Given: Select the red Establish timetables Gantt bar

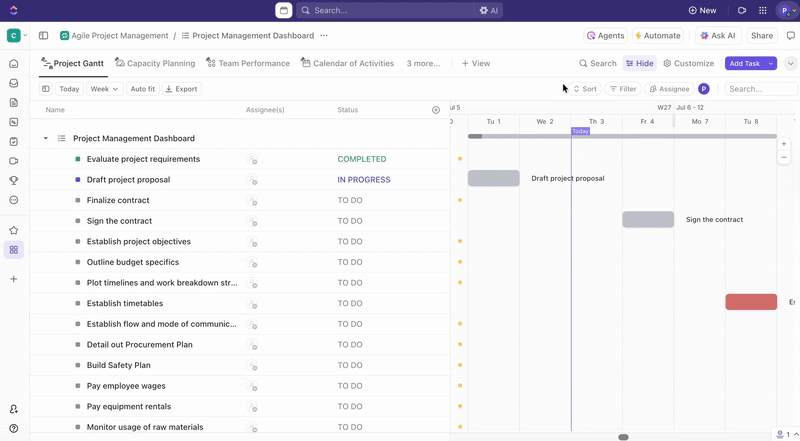Looking at the screenshot, I should [x=751, y=302].
